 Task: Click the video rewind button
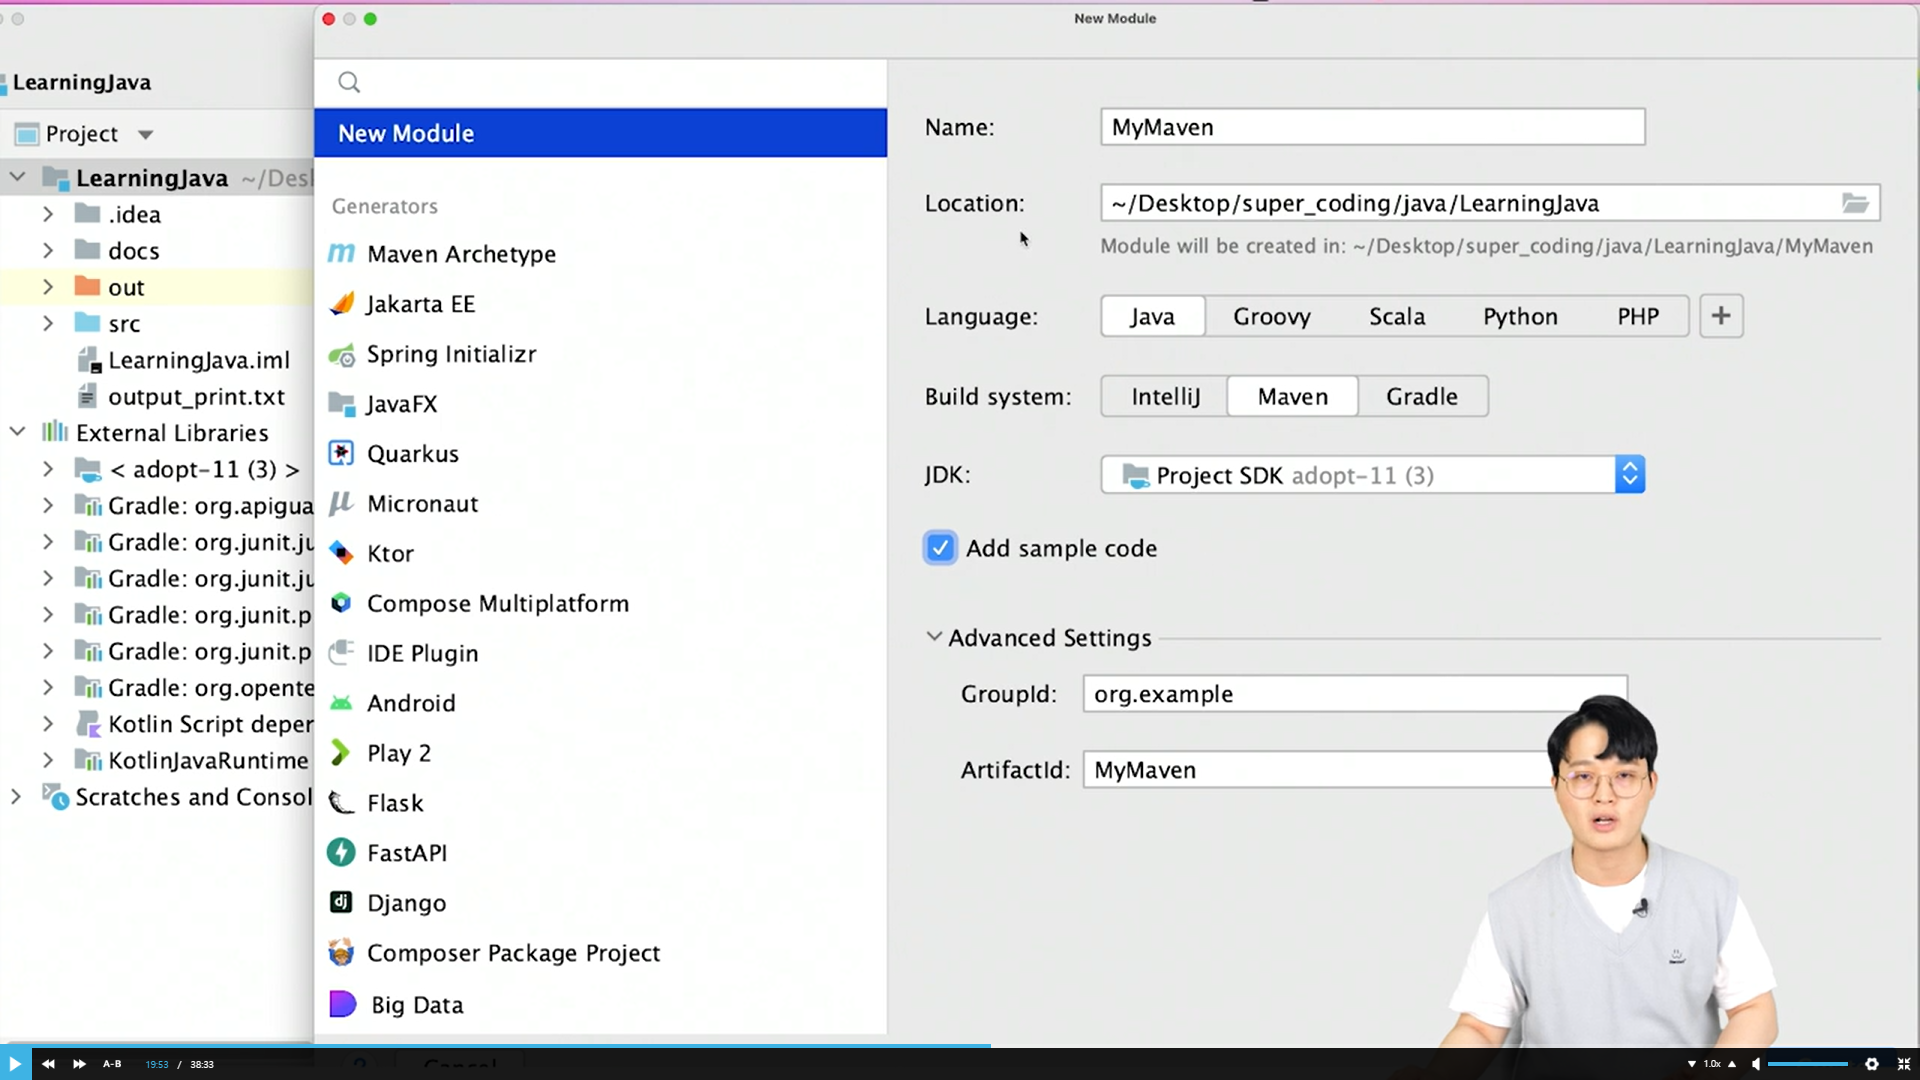click(48, 1064)
